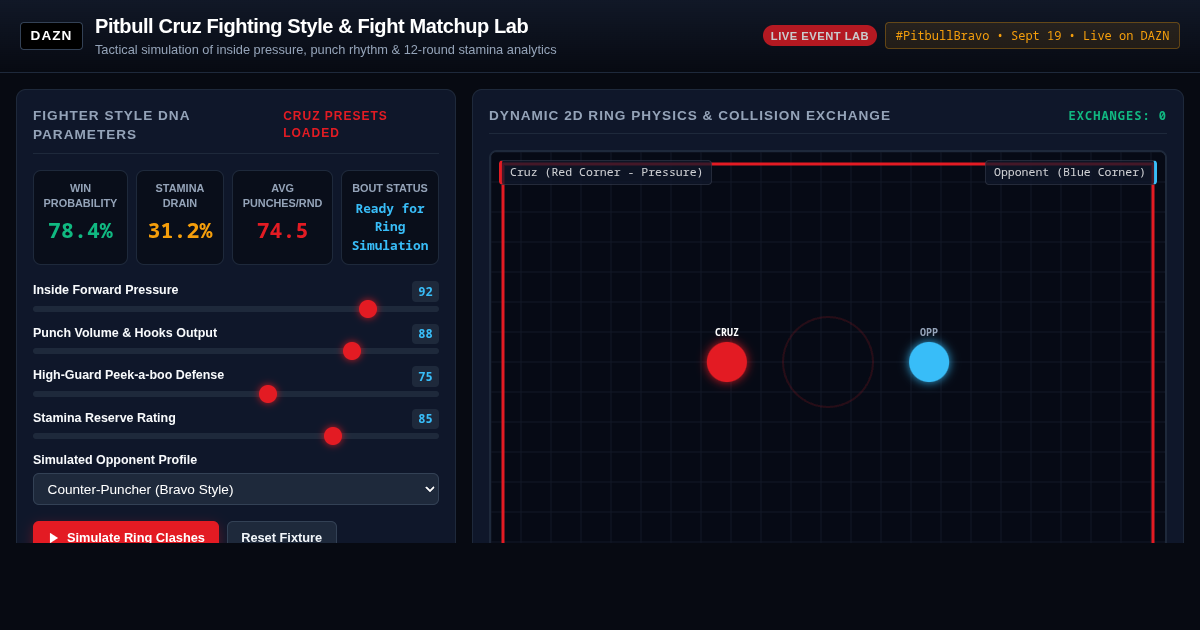Click the ring center circle
1200x630 pixels.
(x=828, y=362)
